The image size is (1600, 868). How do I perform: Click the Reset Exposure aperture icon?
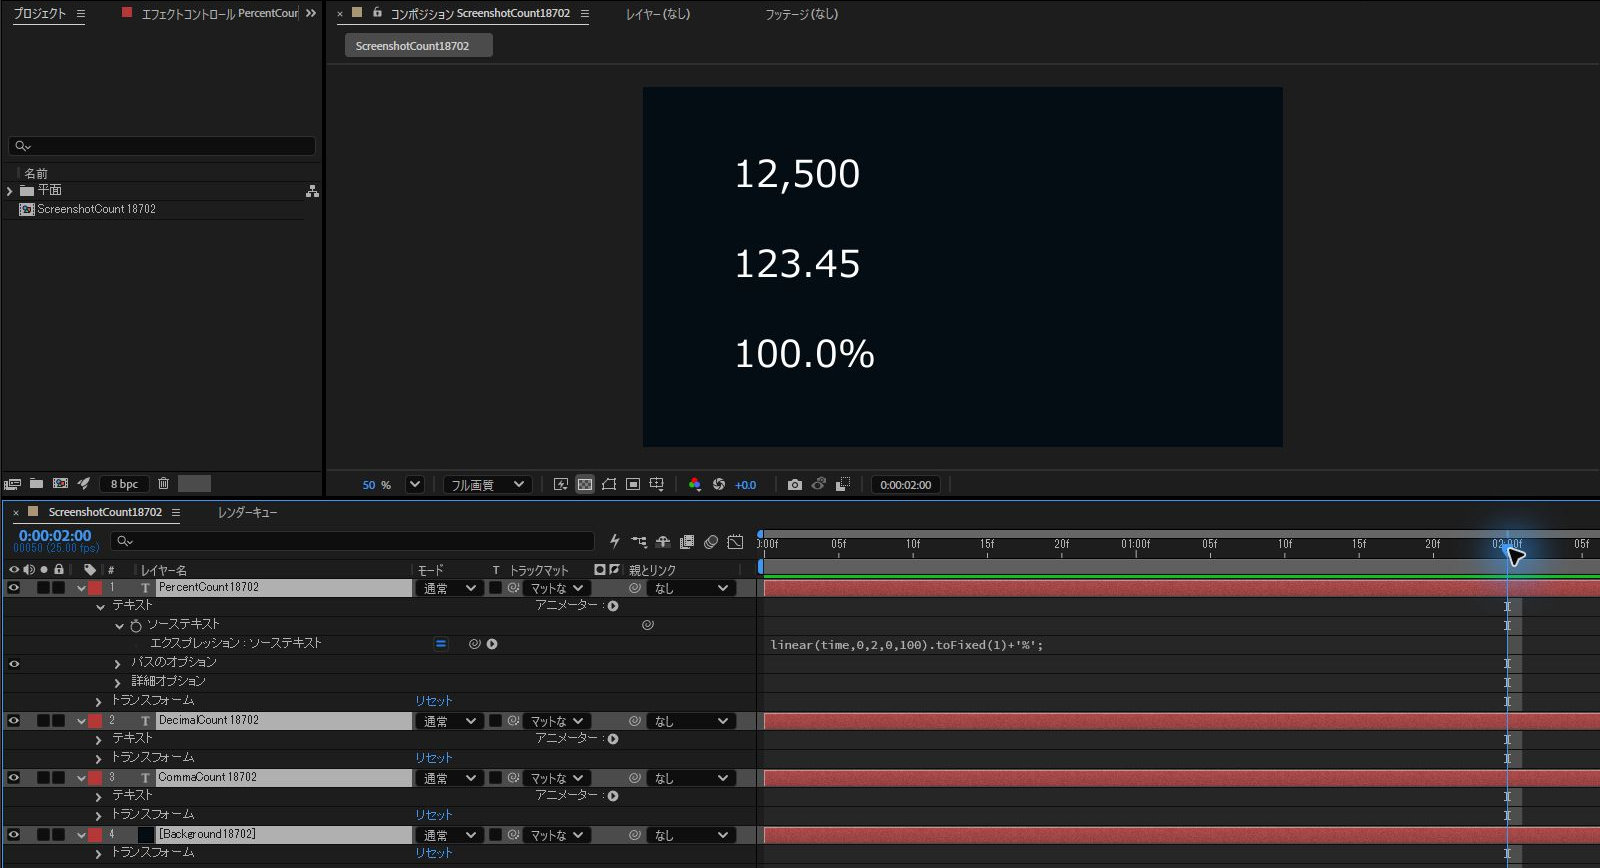click(718, 484)
